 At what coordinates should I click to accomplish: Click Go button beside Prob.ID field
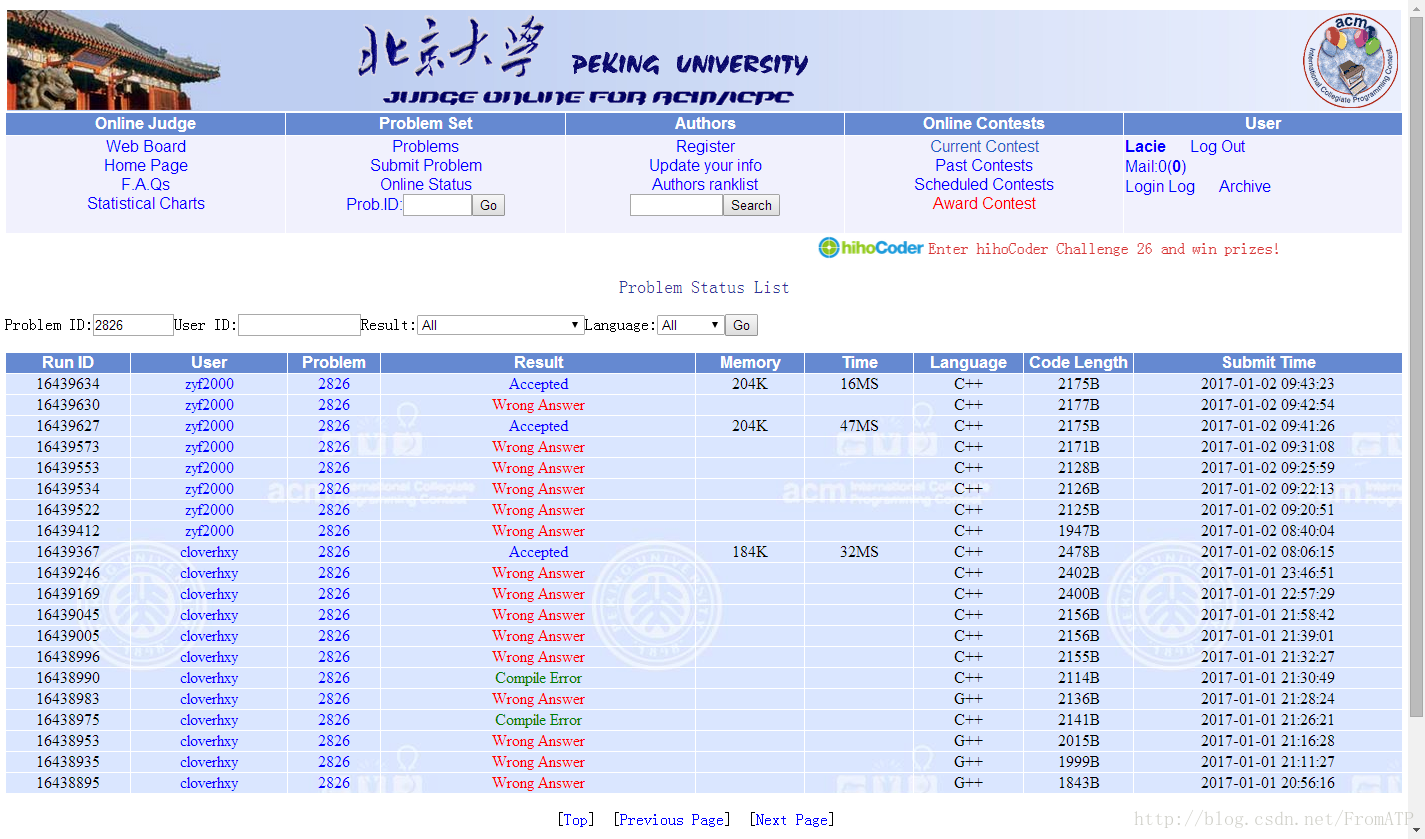tap(488, 205)
